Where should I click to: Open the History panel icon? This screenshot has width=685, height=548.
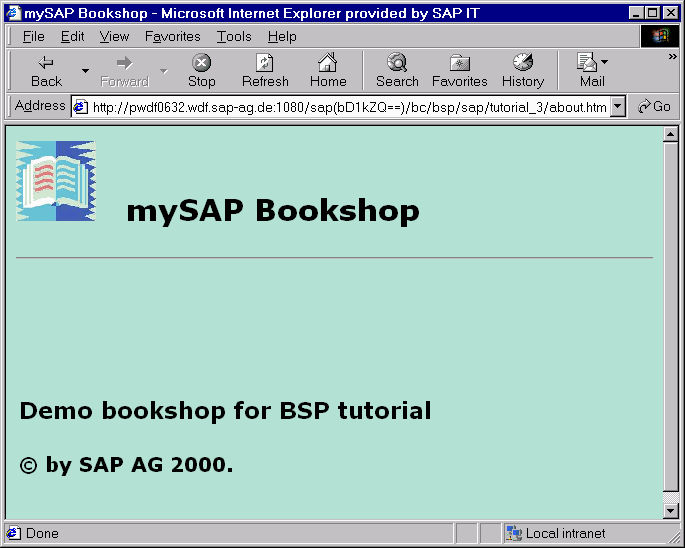tap(522, 63)
